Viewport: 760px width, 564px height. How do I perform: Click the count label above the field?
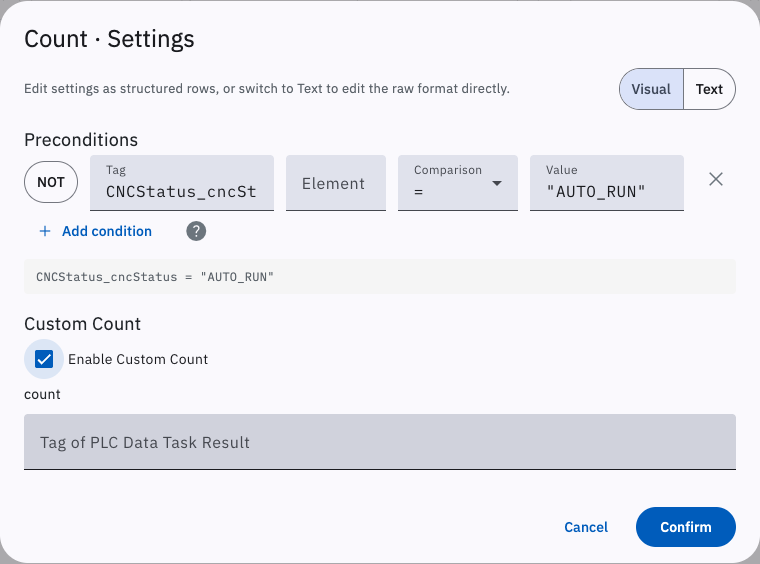click(42, 394)
